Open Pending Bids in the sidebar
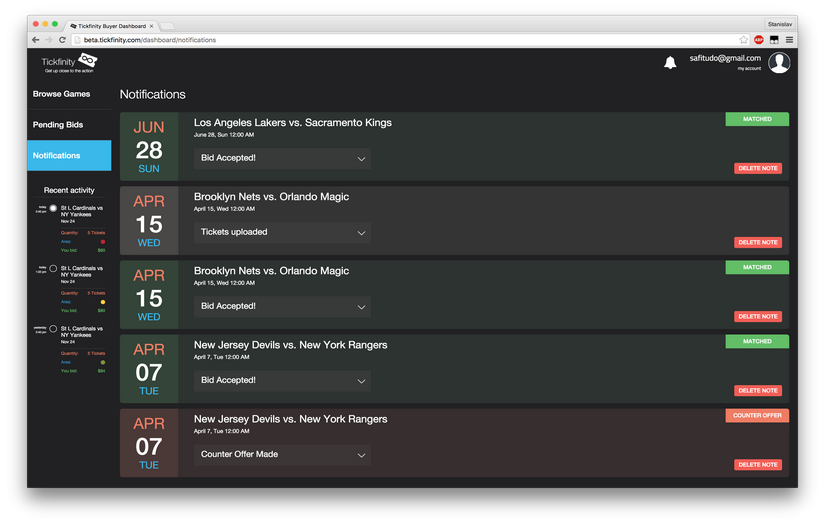Image resolution: width=825 pixels, height=525 pixels. (58, 125)
